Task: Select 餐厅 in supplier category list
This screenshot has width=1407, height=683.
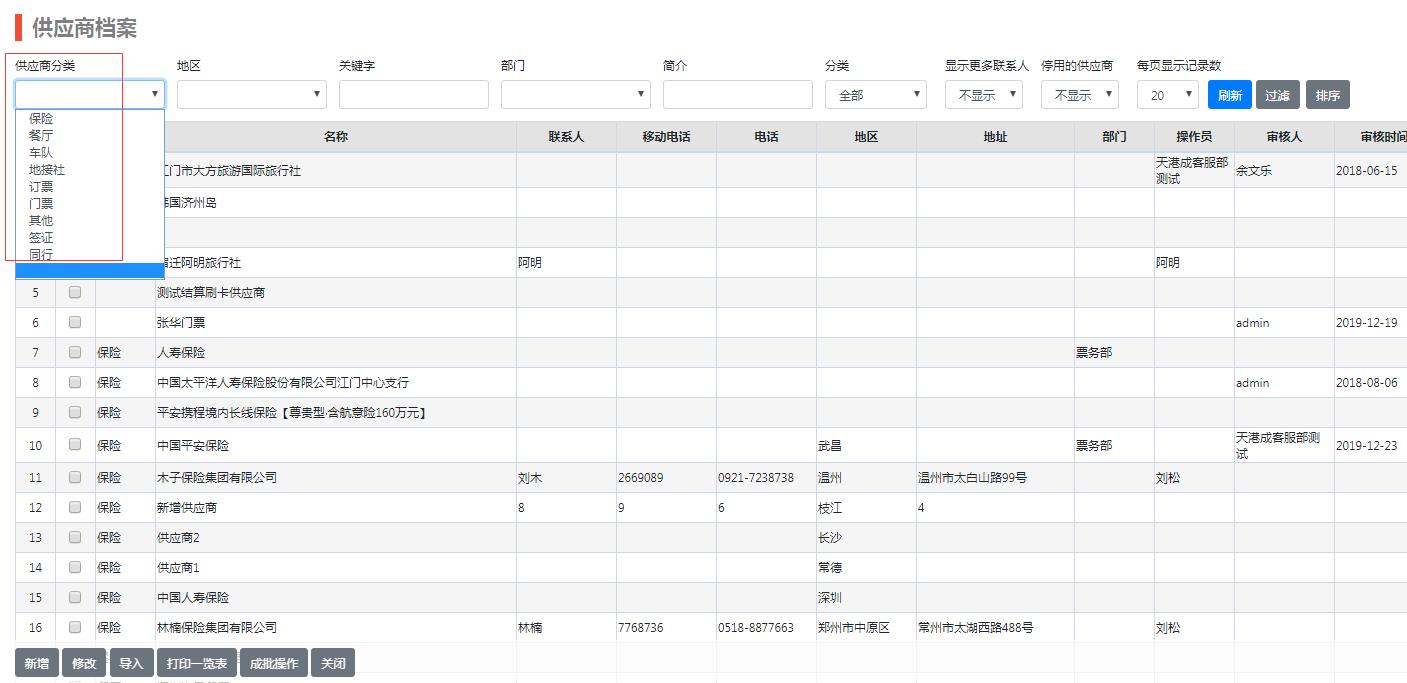Action: click(41, 135)
